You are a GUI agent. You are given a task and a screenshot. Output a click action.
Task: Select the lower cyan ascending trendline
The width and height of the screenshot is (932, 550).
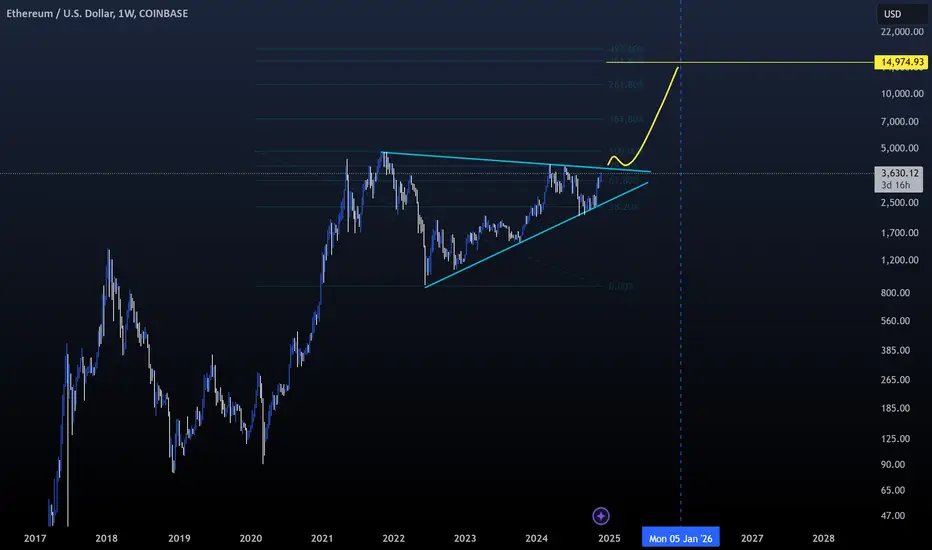(536, 235)
